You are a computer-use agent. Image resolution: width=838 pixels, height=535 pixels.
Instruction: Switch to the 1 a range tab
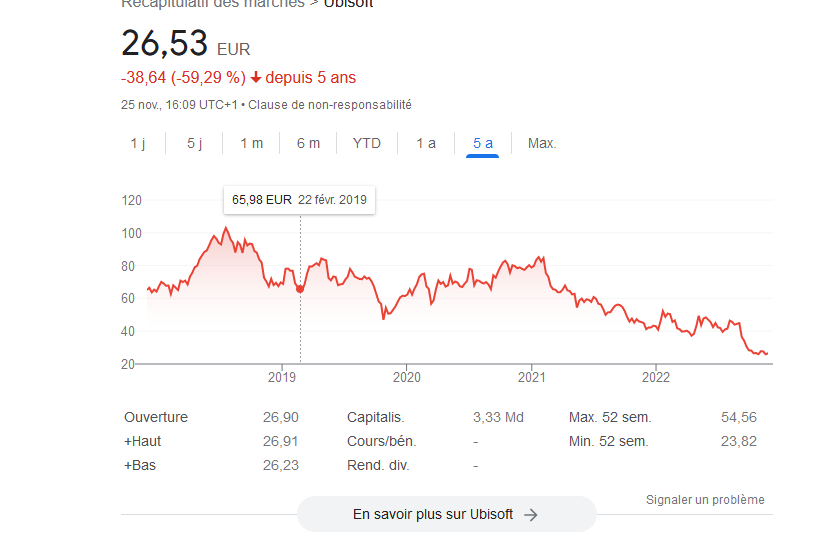[x=426, y=143]
